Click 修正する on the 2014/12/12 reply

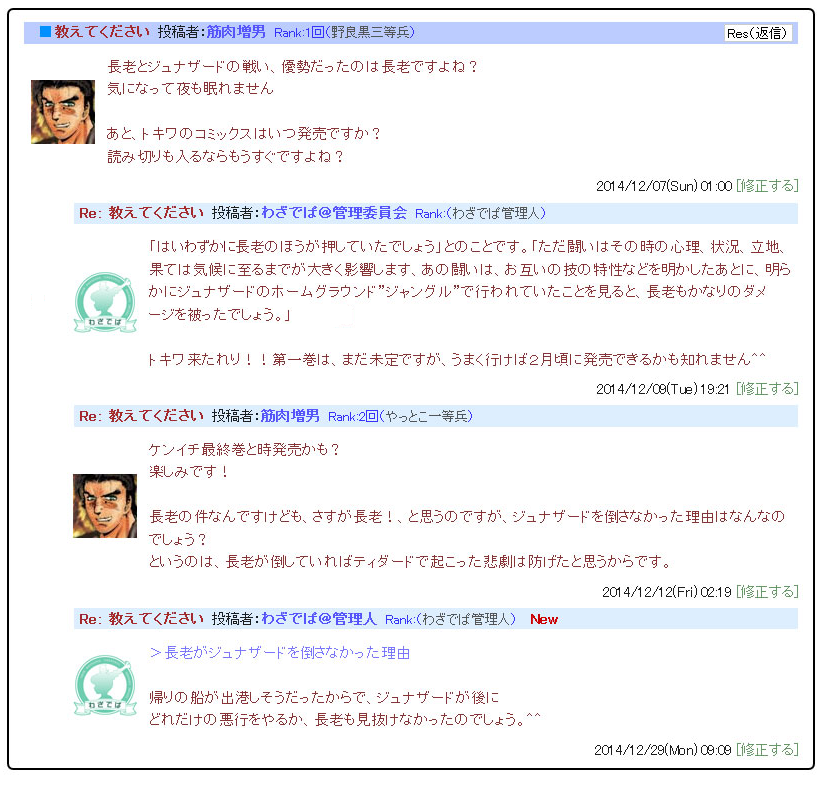tap(767, 592)
